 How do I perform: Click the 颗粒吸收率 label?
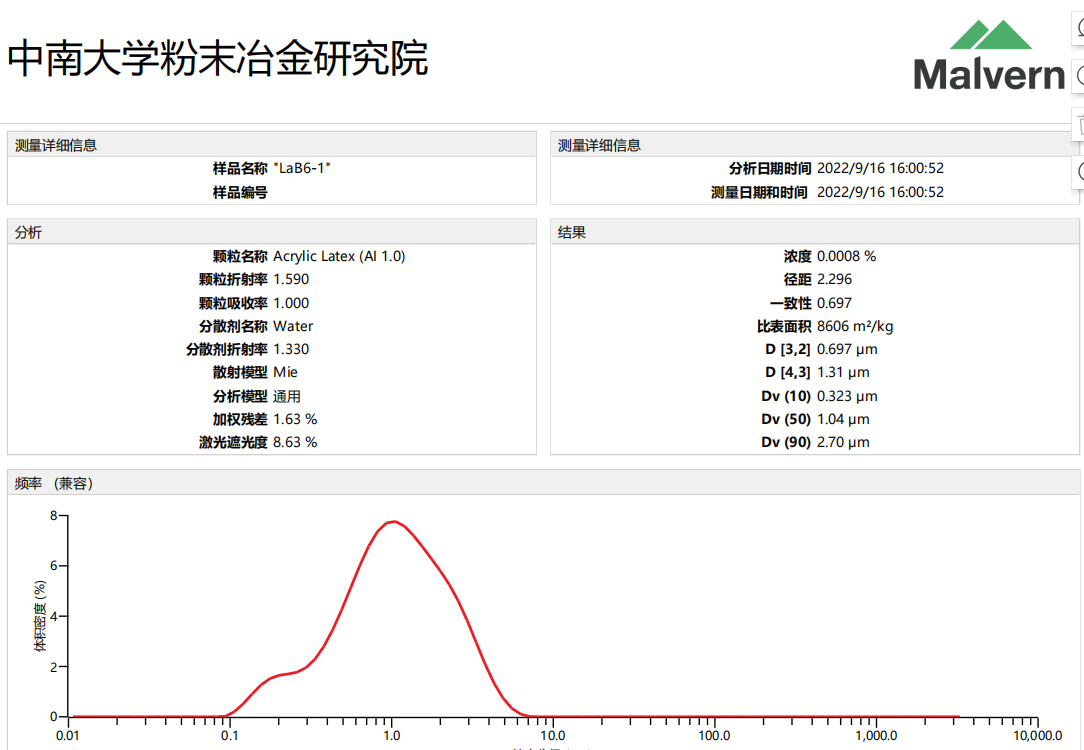[x=233, y=303]
